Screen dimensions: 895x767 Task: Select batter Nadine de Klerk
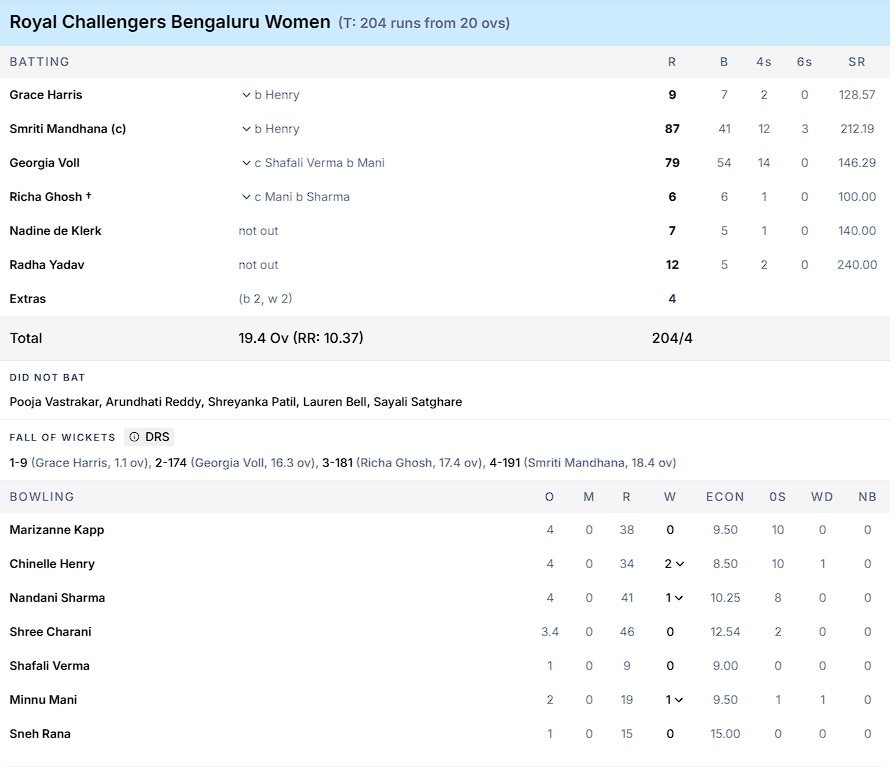[x=53, y=231]
